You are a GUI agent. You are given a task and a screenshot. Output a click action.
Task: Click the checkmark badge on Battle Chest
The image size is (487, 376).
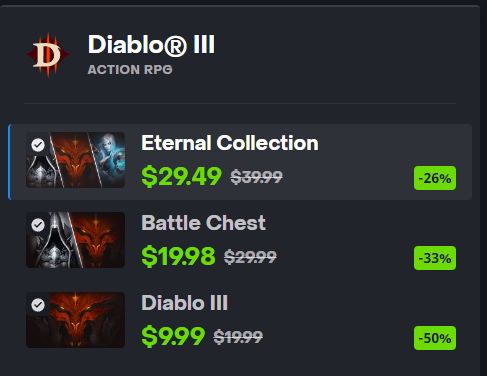38,225
